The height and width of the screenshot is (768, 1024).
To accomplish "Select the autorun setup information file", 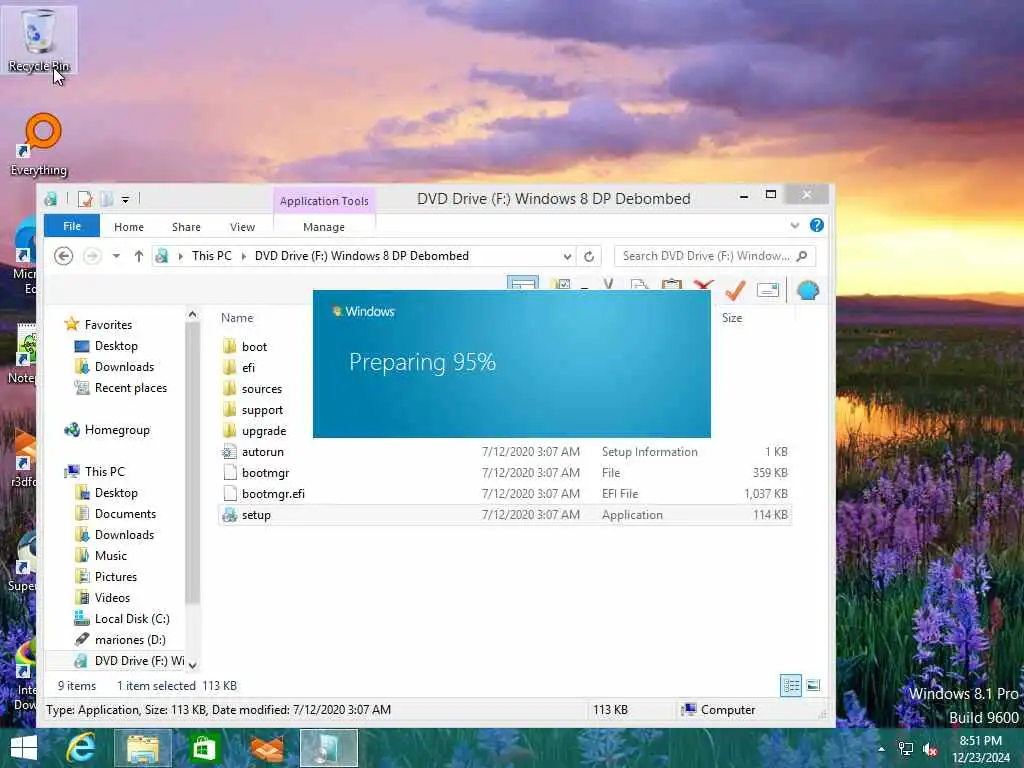I will tap(504, 451).
